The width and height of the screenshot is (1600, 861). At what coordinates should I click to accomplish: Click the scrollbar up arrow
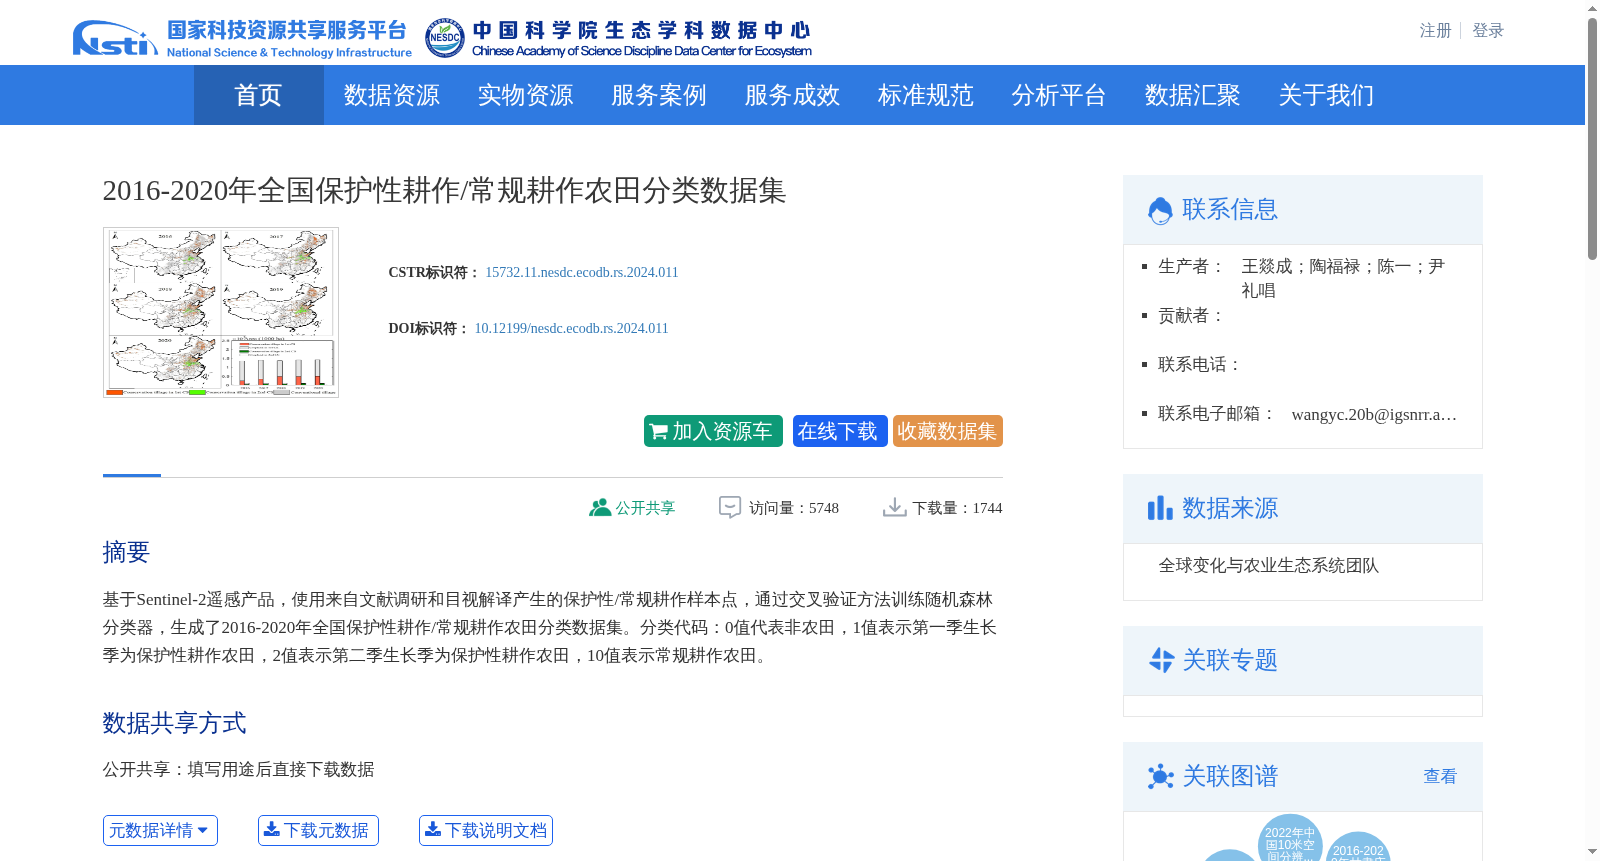[x=1592, y=8]
